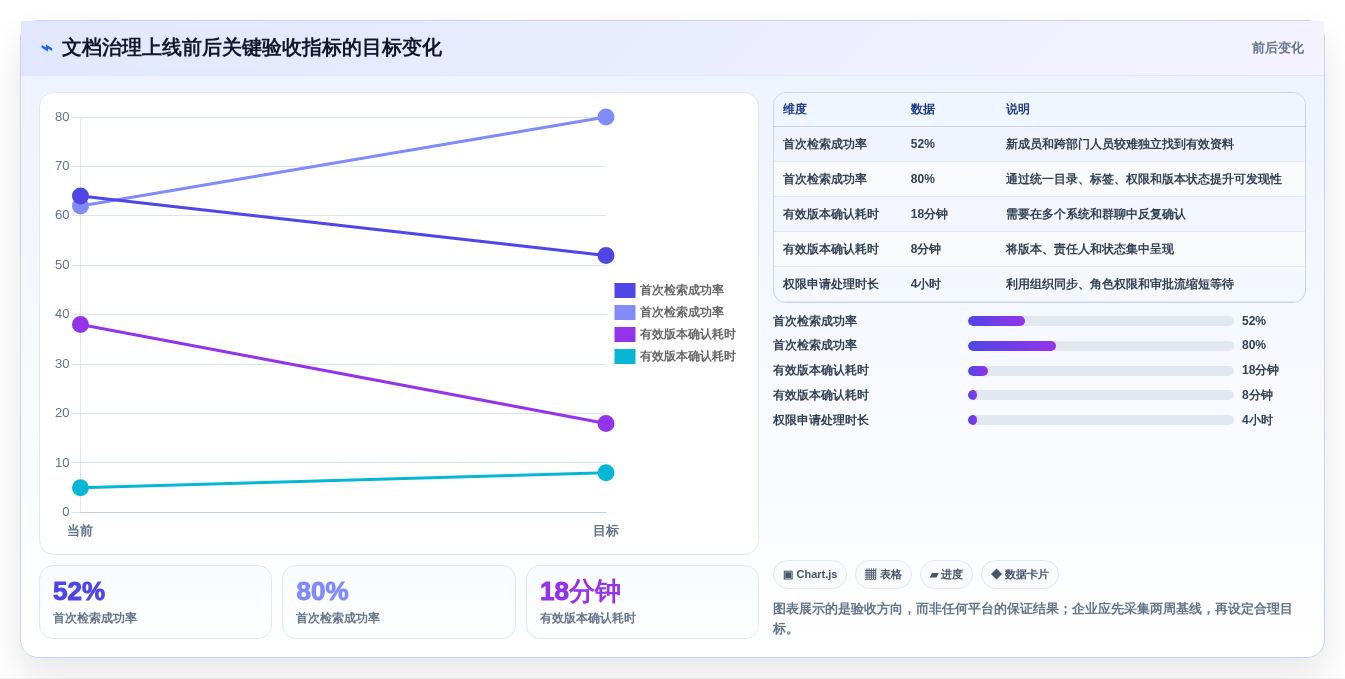1345x679 pixels.
Task: Toggle the purple legend swatch for 有效版本确认耗时
Action: [x=625, y=334]
